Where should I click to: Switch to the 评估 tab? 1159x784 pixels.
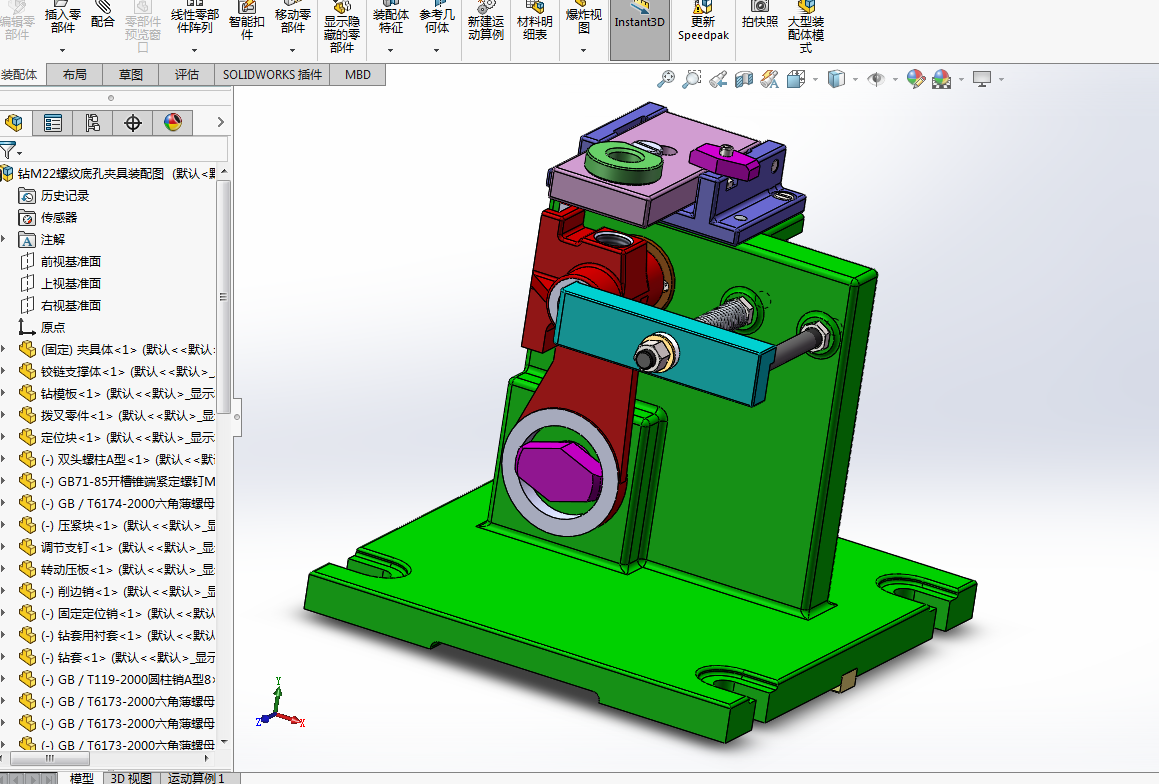(186, 75)
